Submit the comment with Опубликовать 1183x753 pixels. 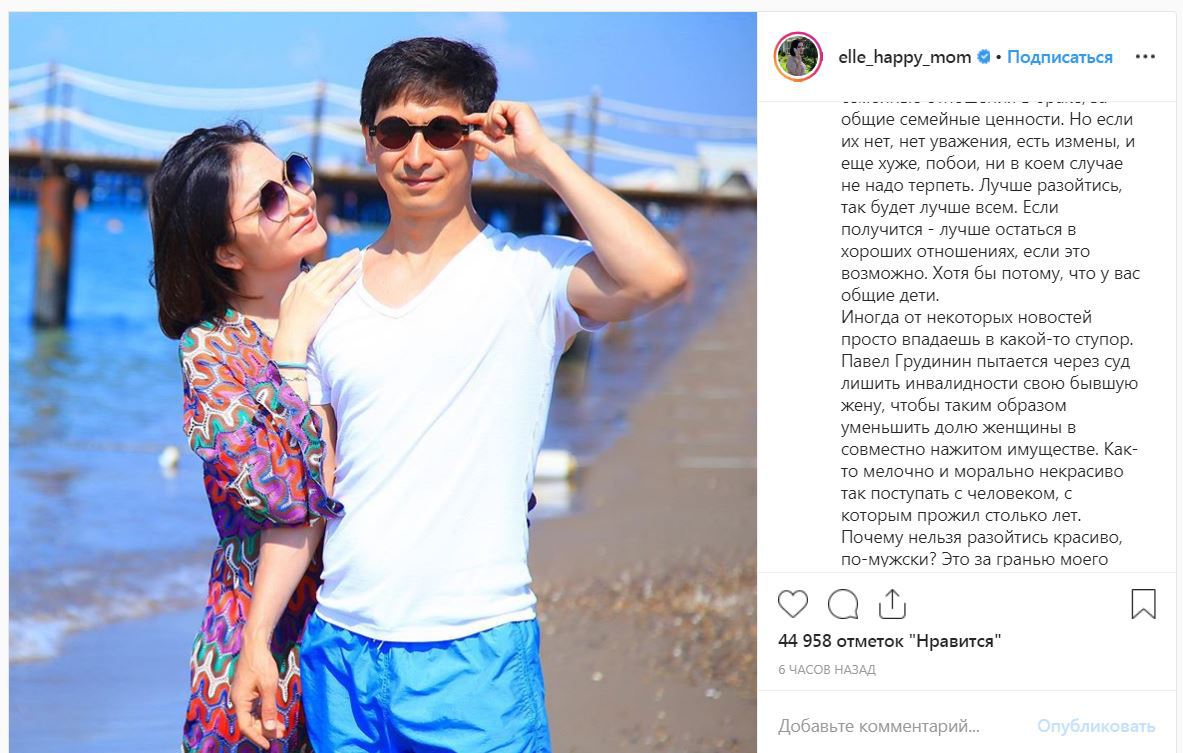[x=1095, y=726]
